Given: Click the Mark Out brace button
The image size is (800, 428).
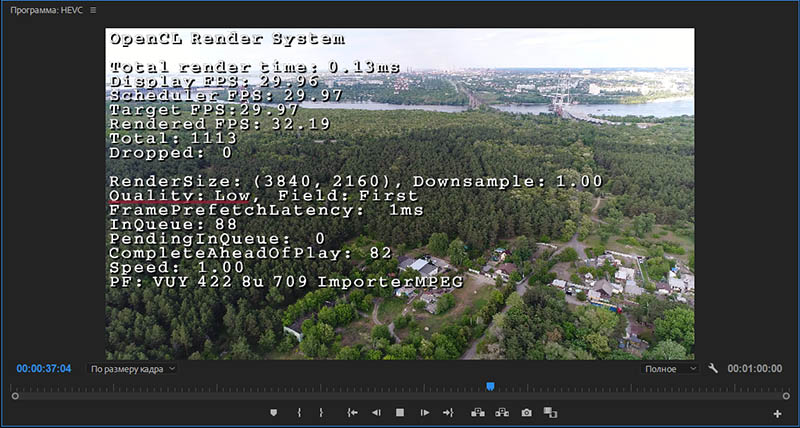Looking at the screenshot, I should (321, 413).
